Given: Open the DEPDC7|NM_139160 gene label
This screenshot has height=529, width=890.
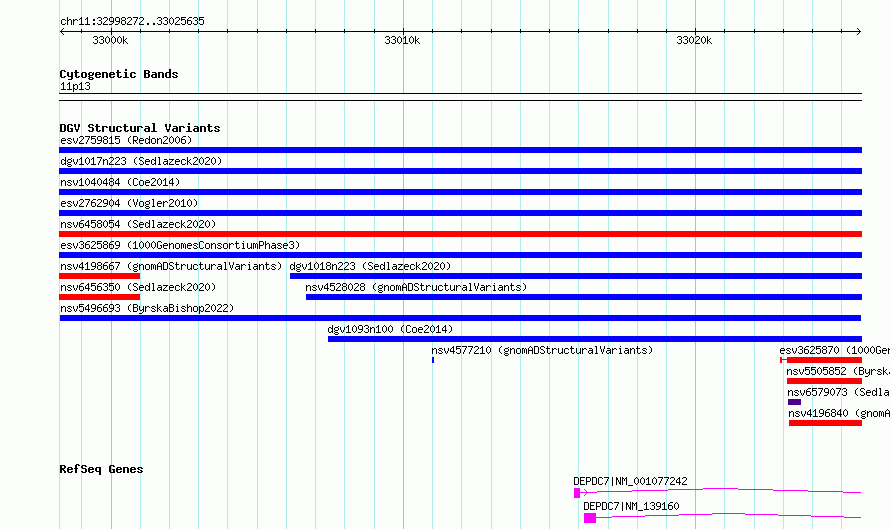Looking at the screenshot, I should coord(631,506).
